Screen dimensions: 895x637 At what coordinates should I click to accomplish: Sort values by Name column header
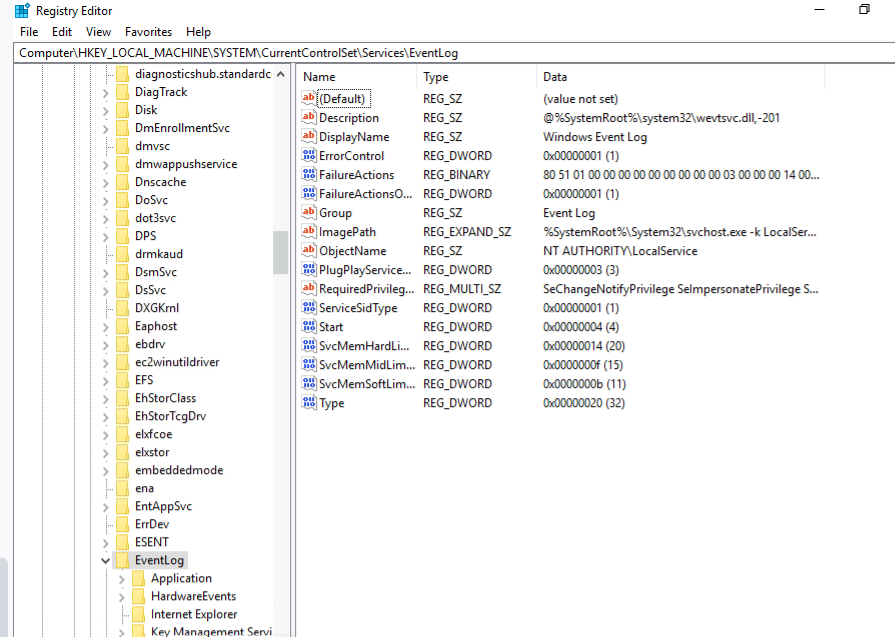[x=357, y=77]
